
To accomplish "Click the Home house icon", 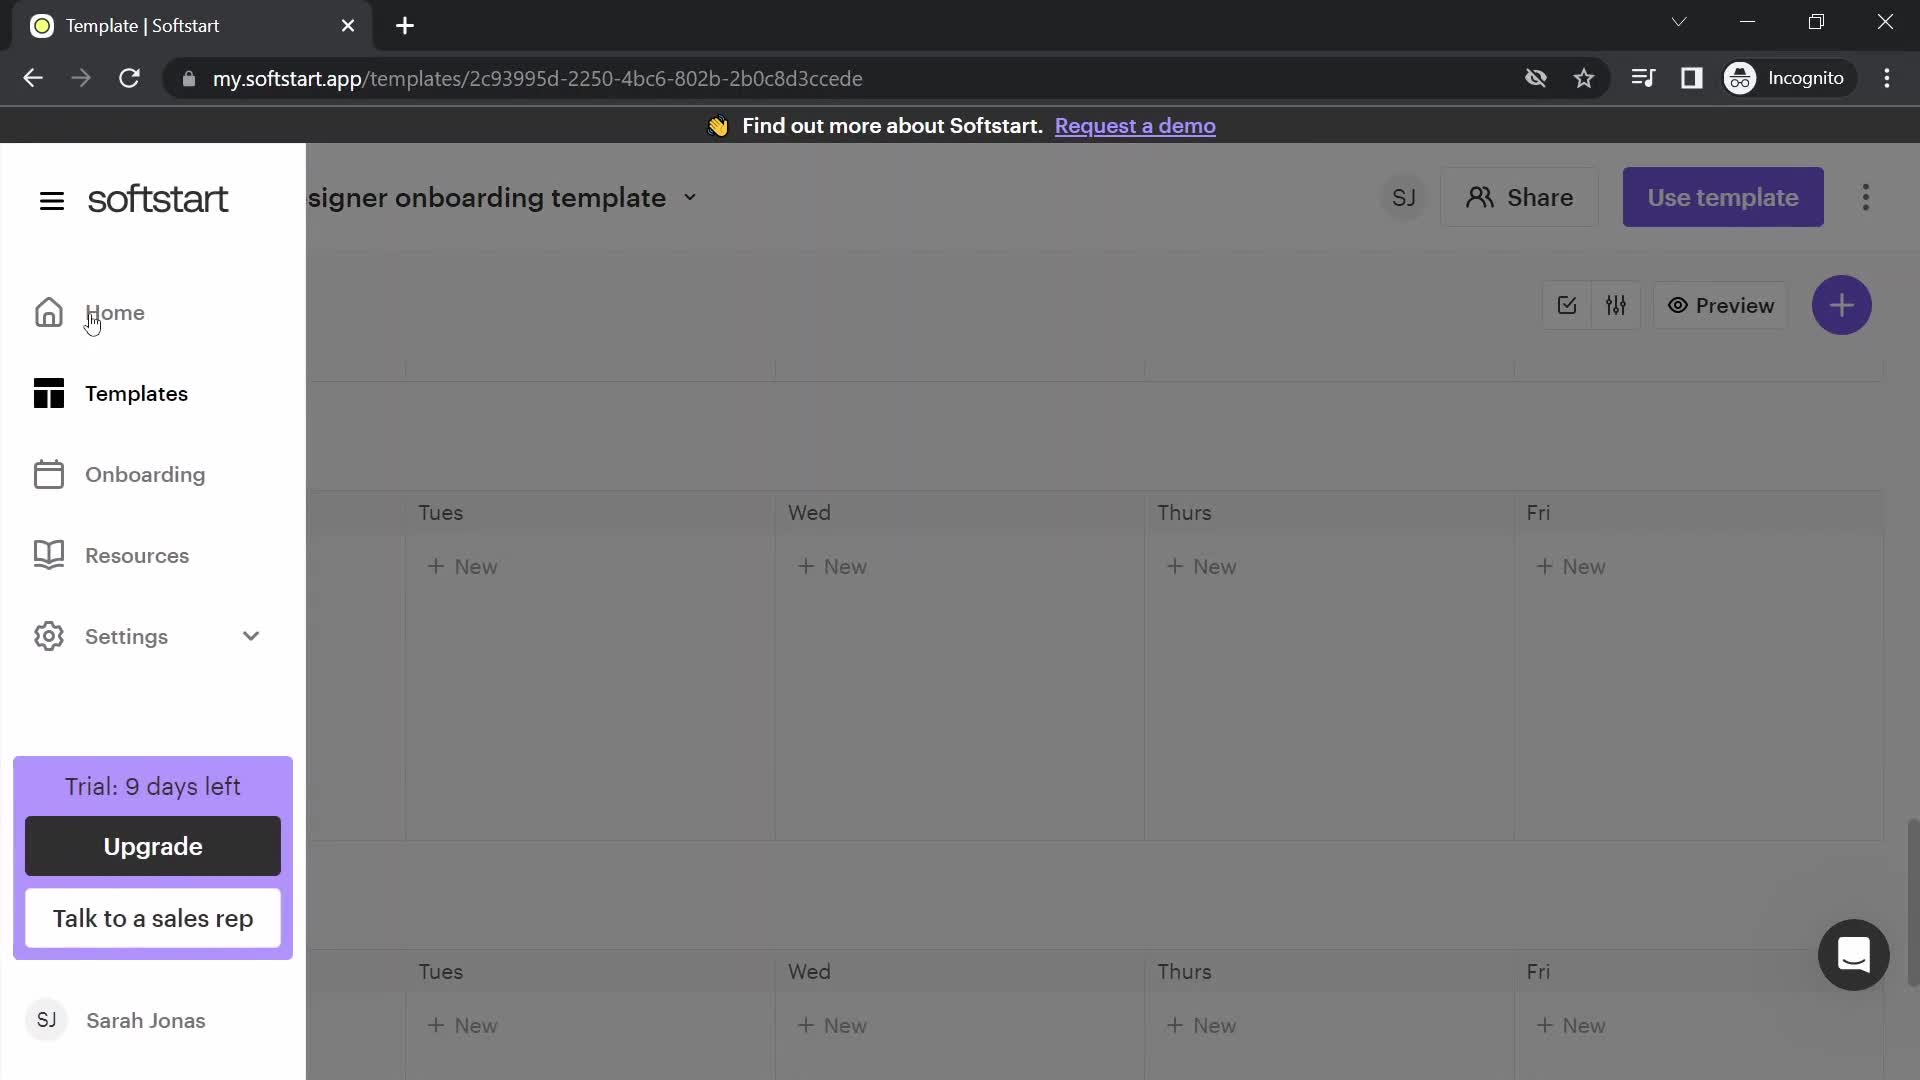I will coord(49,313).
